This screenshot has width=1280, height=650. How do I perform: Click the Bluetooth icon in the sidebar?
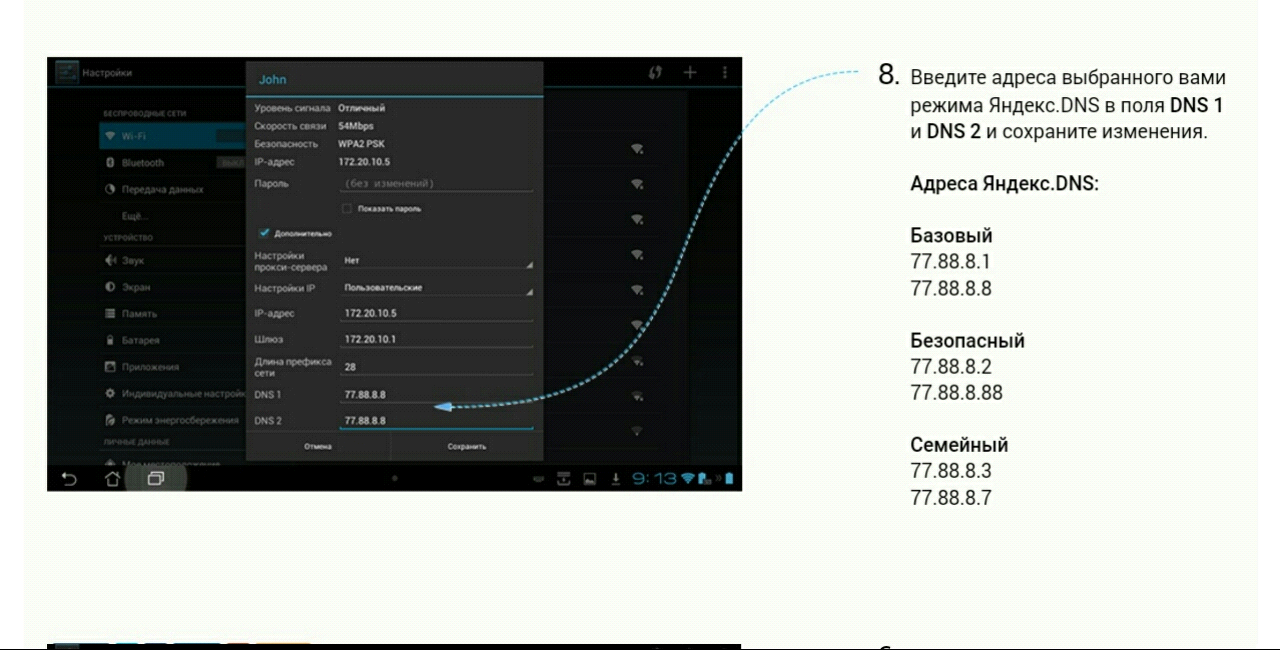111,162
